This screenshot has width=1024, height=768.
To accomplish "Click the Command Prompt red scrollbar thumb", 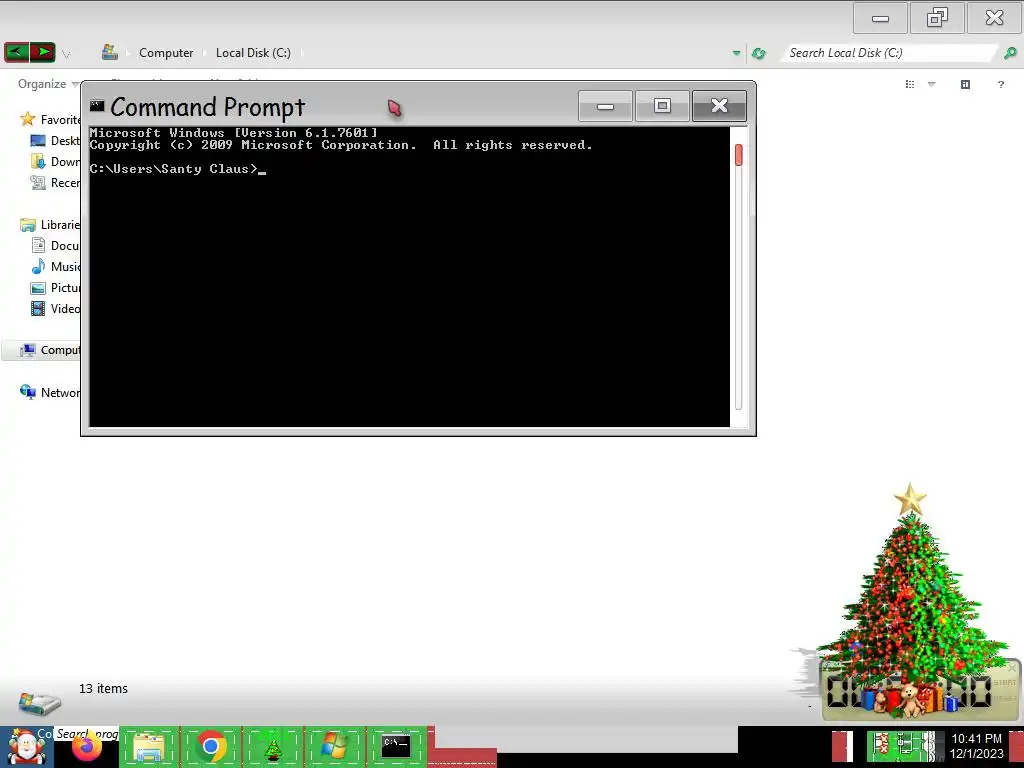I will tap(739, 155).
